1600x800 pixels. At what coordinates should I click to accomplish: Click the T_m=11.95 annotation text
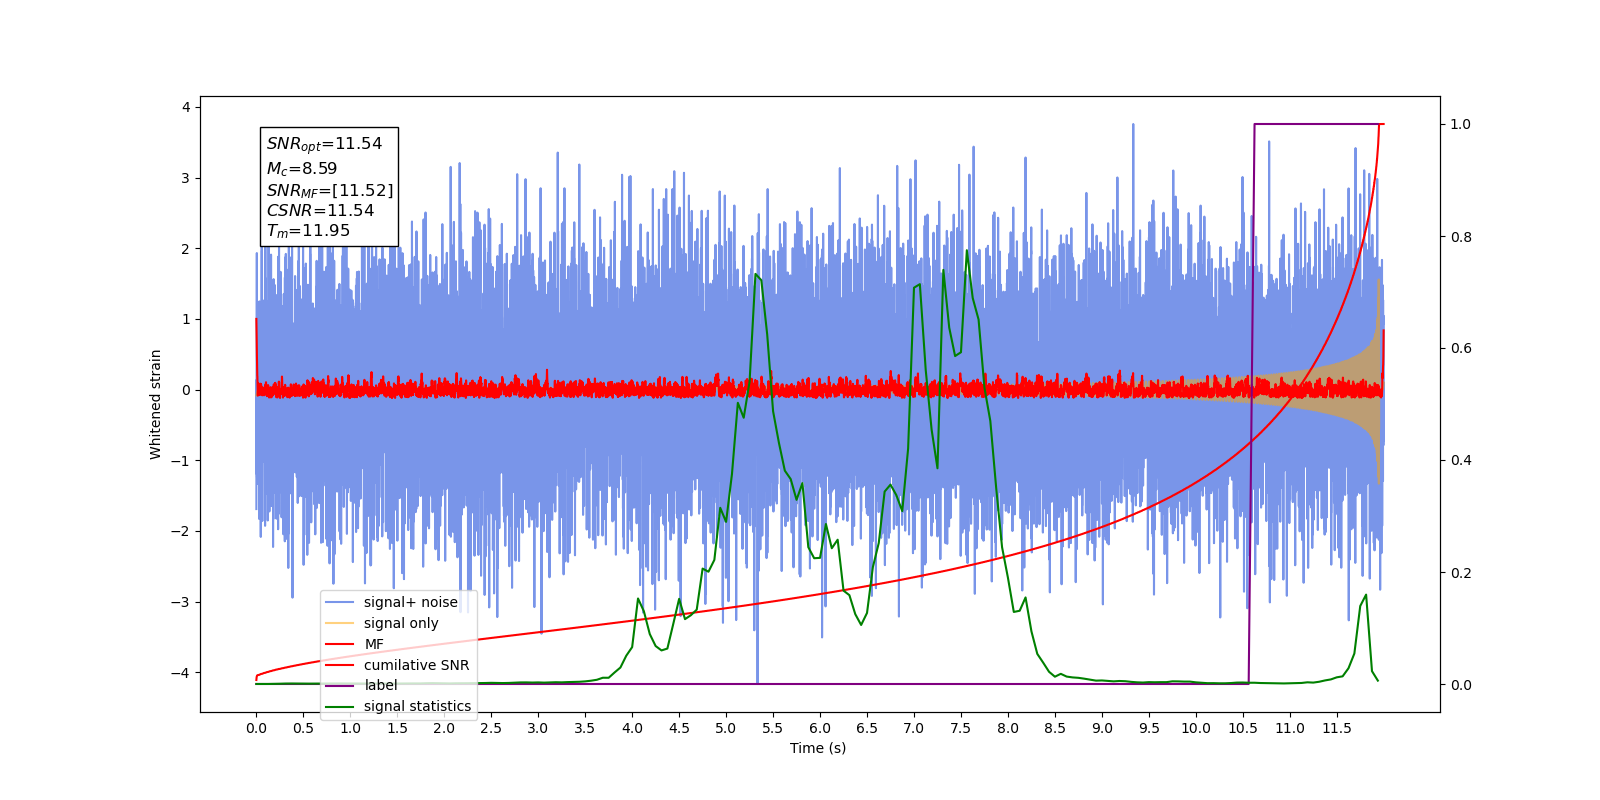[x=308, y=231]
